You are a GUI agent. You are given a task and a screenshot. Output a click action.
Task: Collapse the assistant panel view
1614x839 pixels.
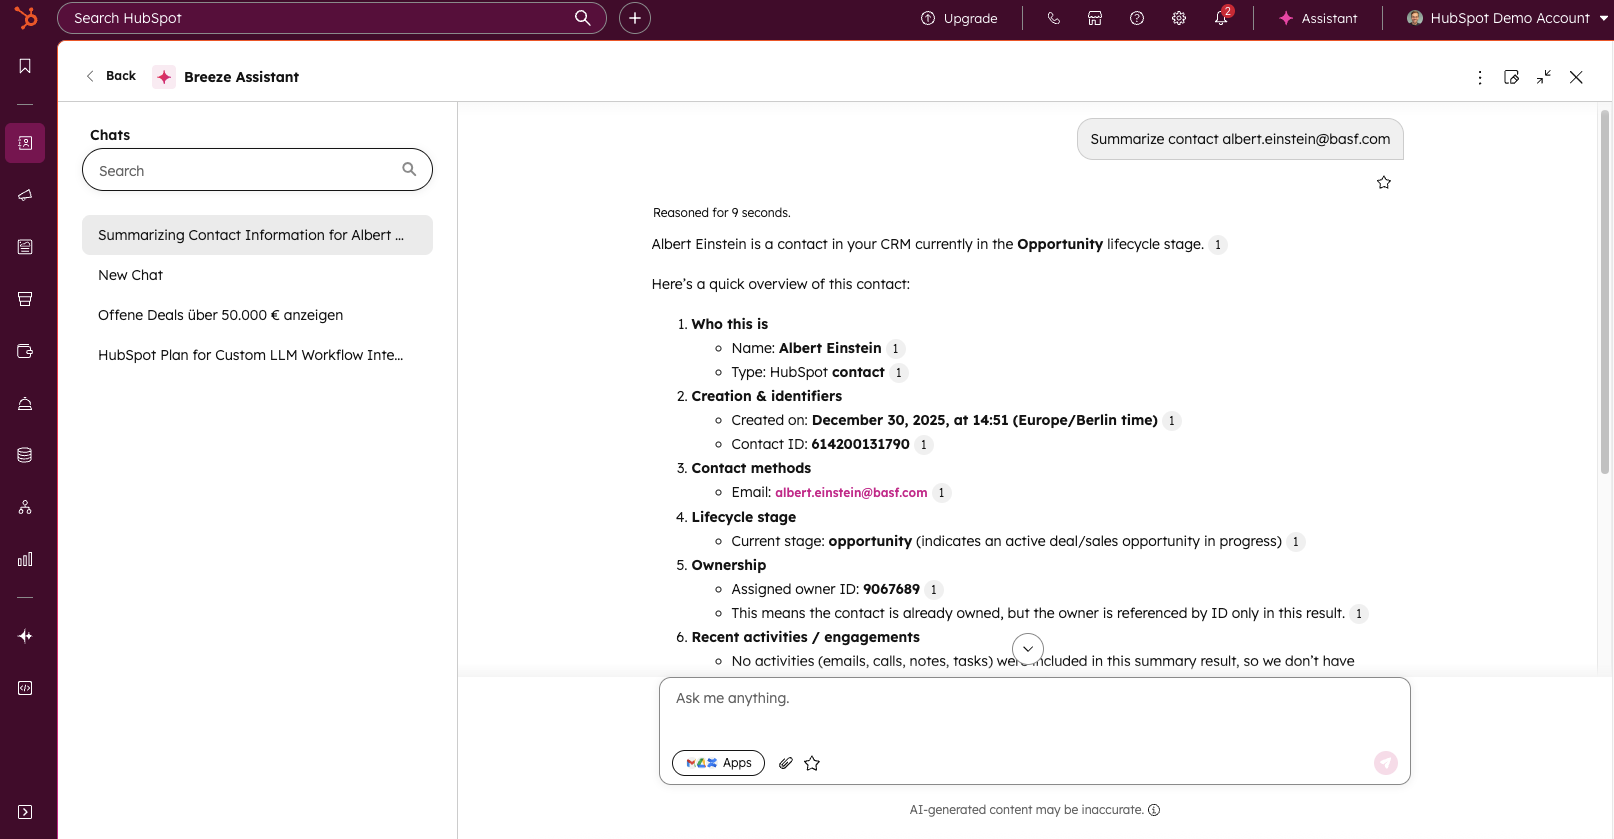tap(1544, 77)
